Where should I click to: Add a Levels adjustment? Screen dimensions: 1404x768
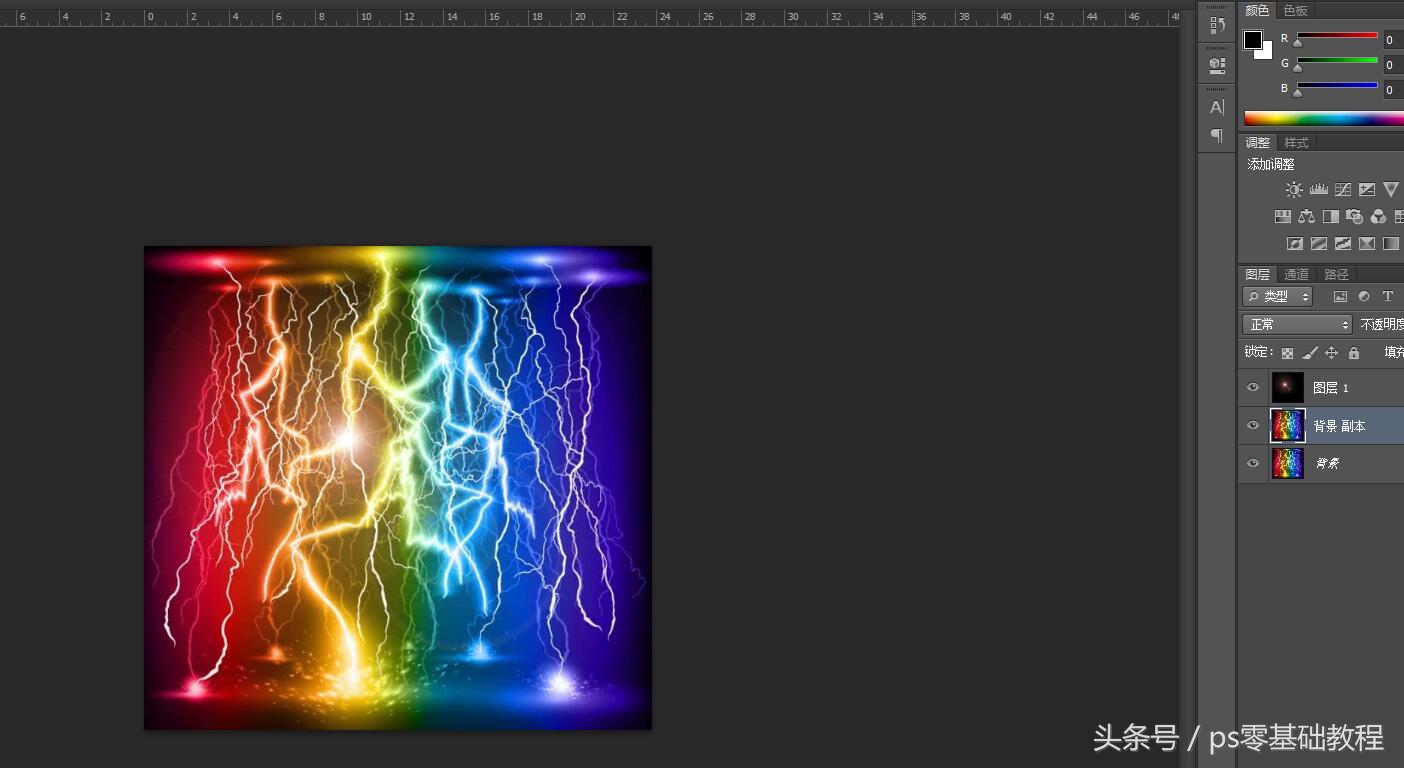click(1318, 189)
